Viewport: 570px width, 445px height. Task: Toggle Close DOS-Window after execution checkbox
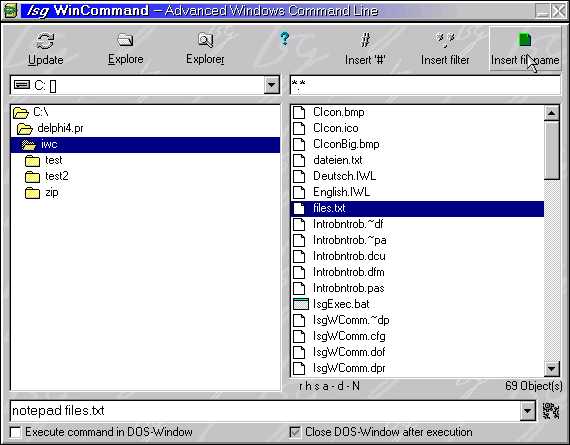click(295, 432)
